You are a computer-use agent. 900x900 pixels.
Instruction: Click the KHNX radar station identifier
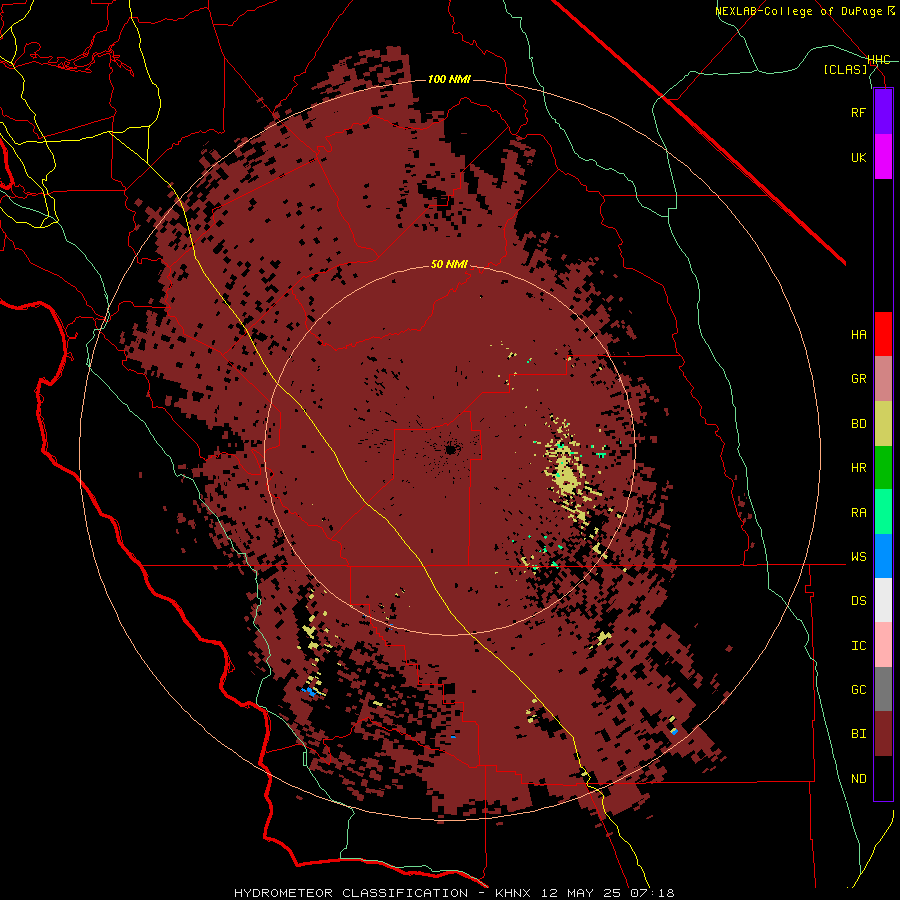point(515,893)
